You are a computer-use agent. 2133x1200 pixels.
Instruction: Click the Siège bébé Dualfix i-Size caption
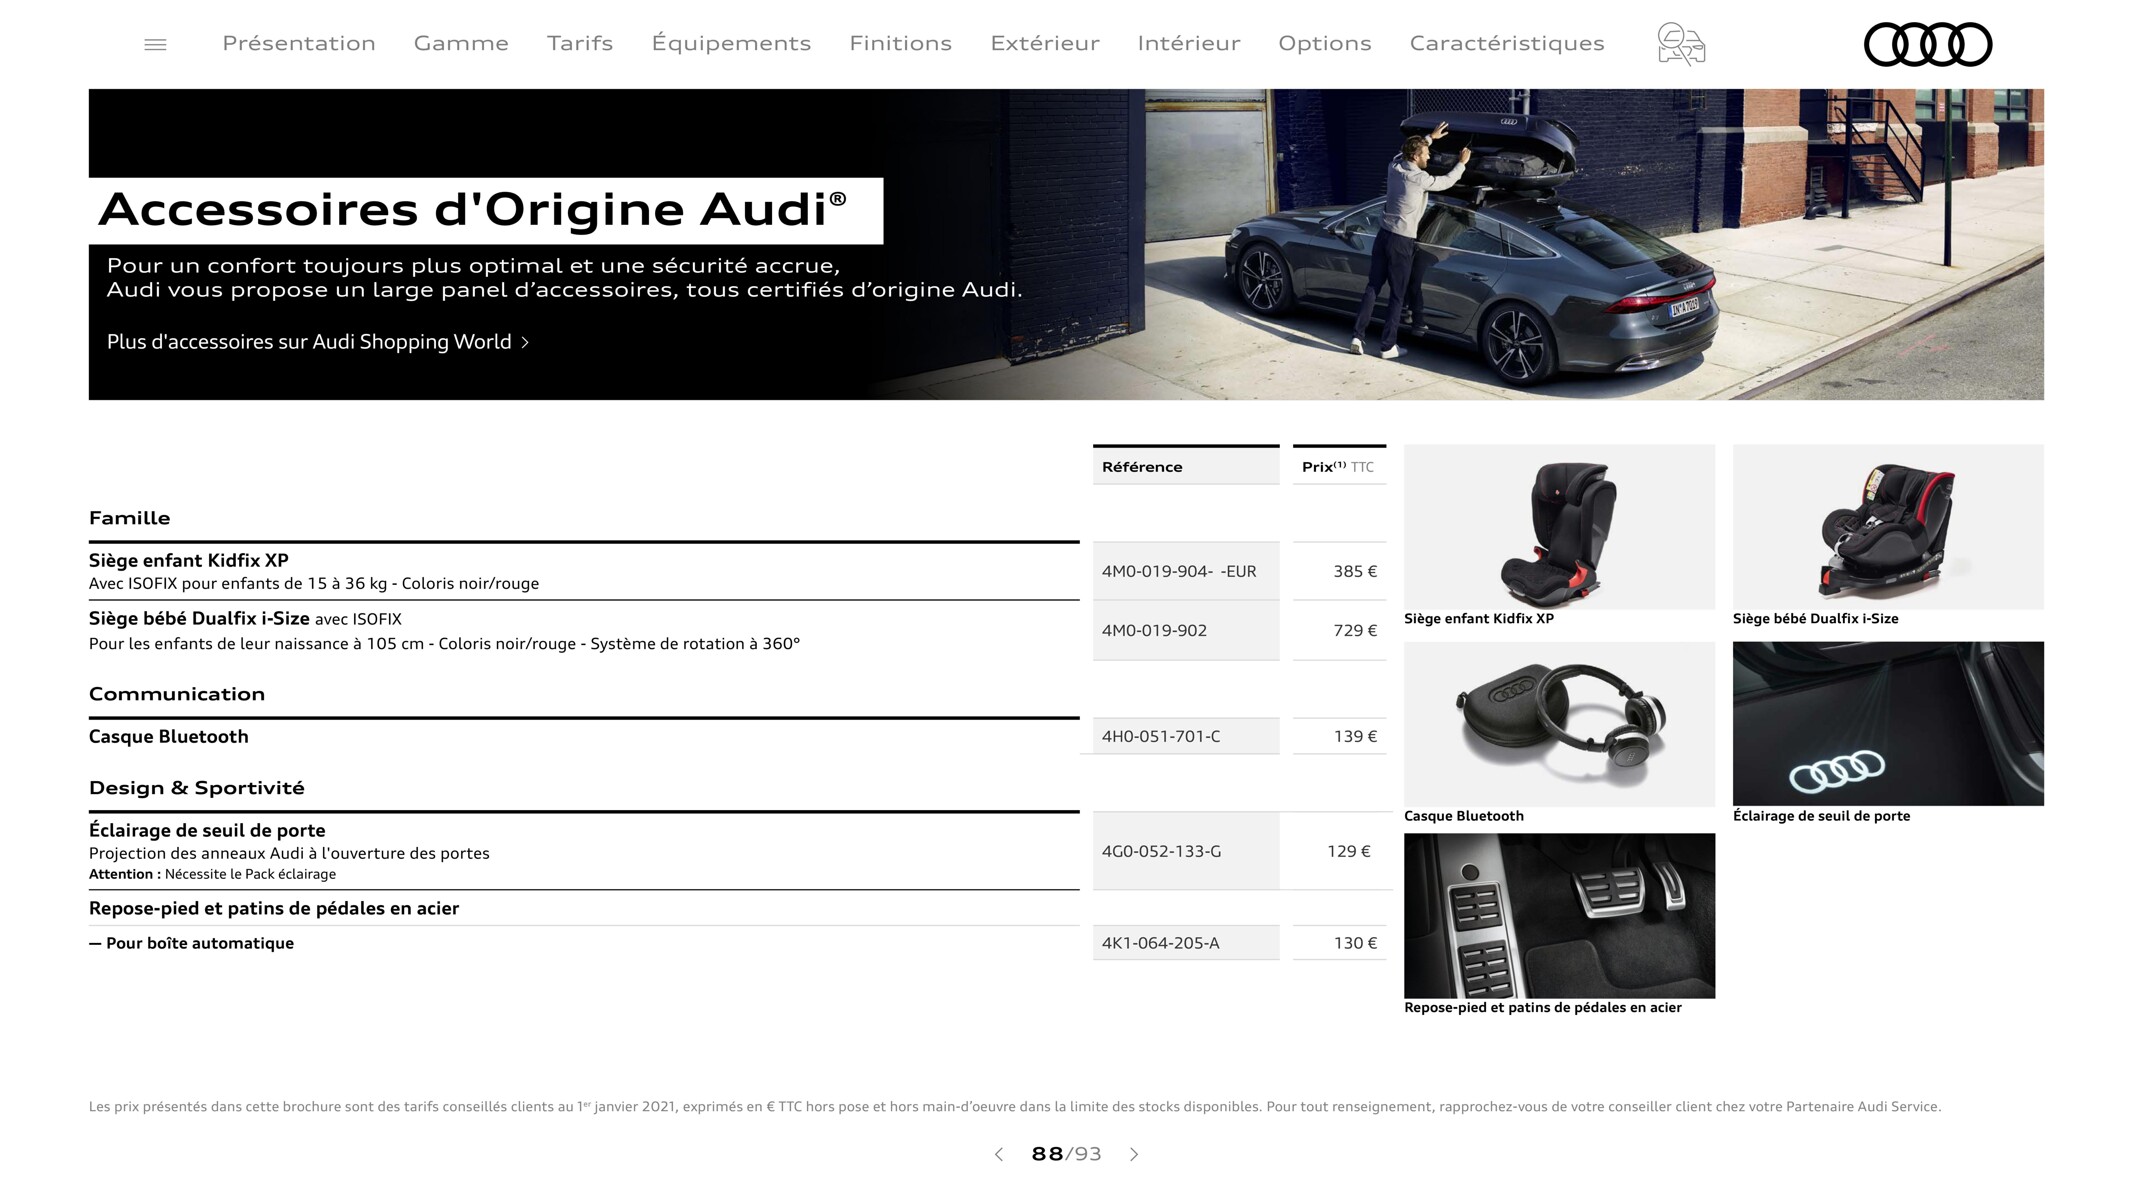coord(1815,619)
